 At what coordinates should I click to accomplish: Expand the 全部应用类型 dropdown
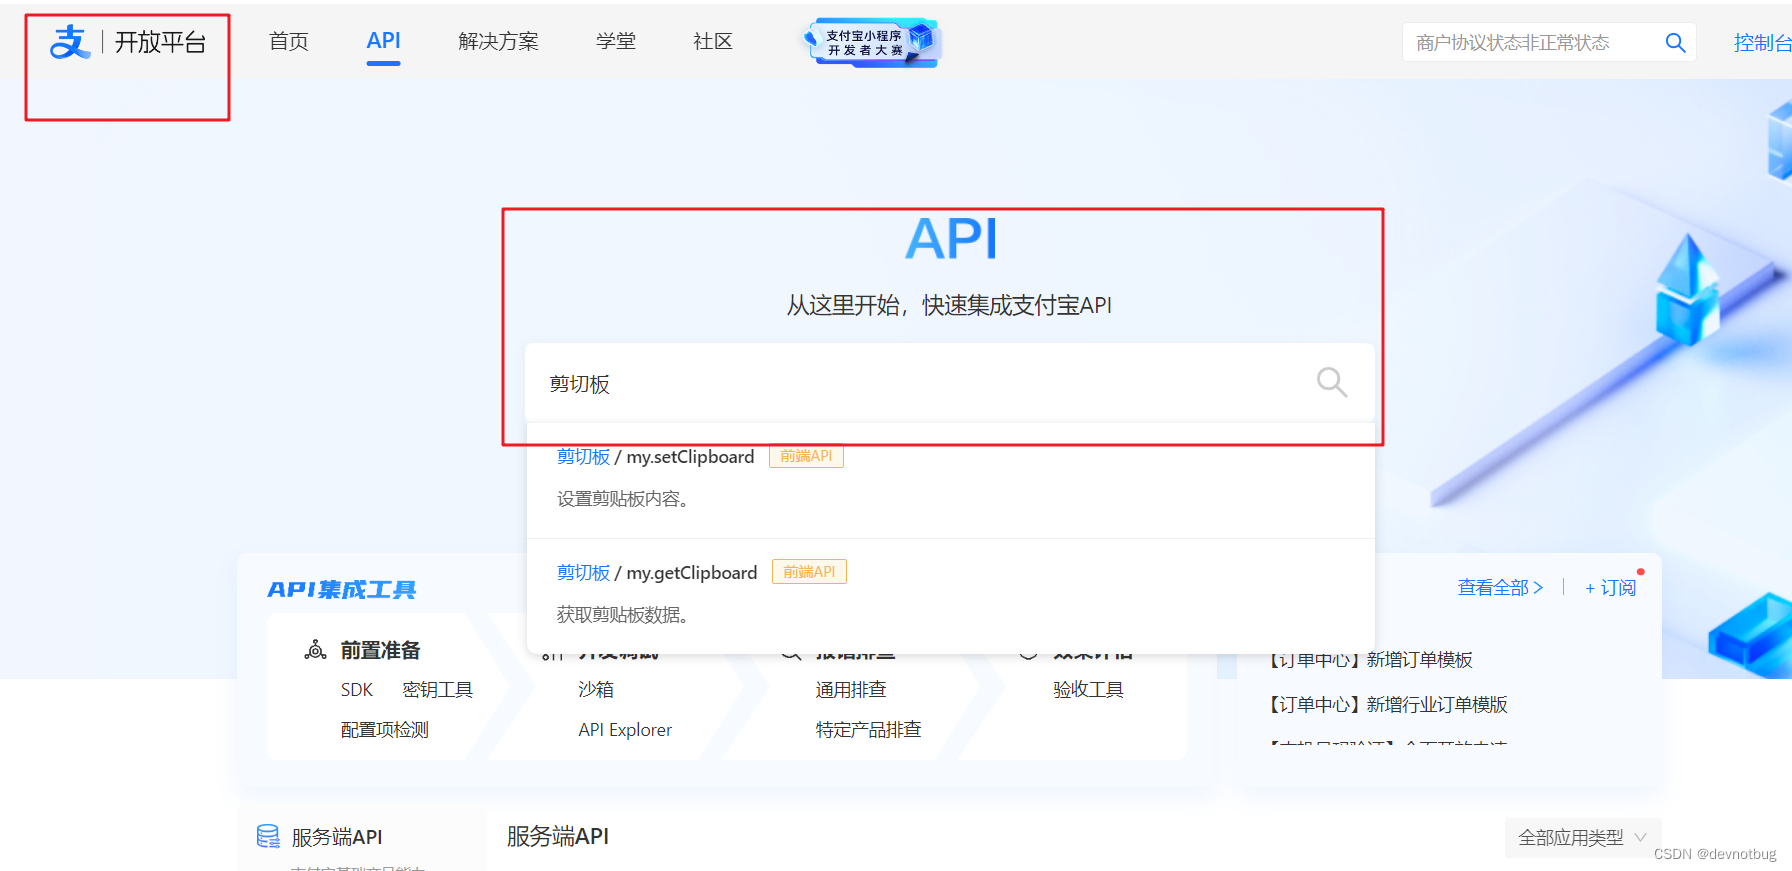tap(1583, 838)
